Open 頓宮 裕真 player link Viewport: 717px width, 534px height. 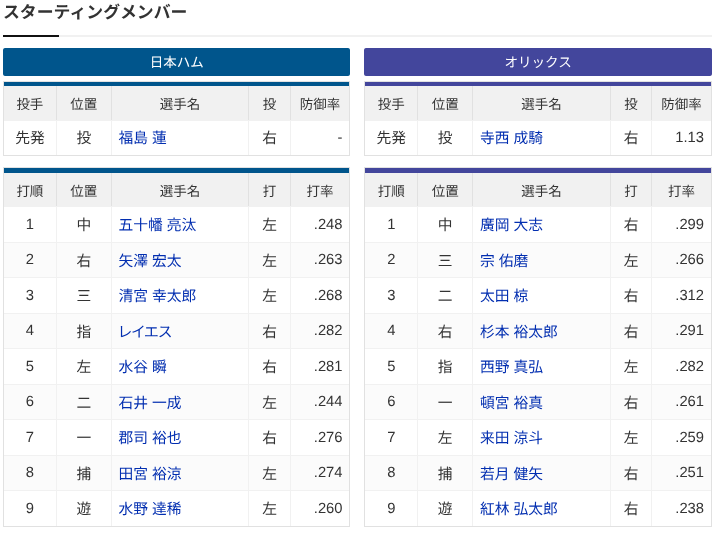[x=511, y=402]
